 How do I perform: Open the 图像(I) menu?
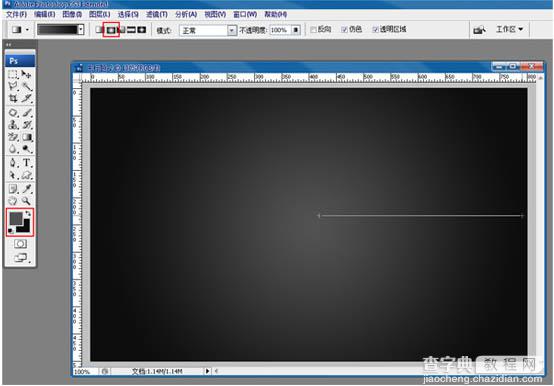[x=72, y=14]
